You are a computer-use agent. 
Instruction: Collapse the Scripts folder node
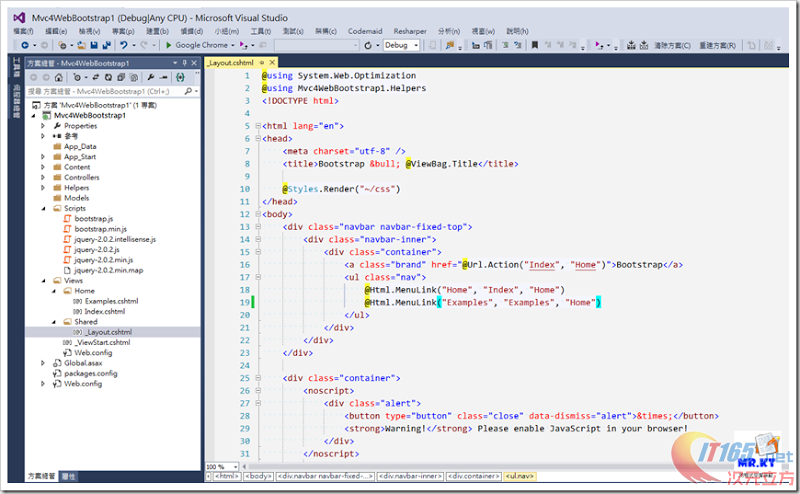[x=43, y=209]
